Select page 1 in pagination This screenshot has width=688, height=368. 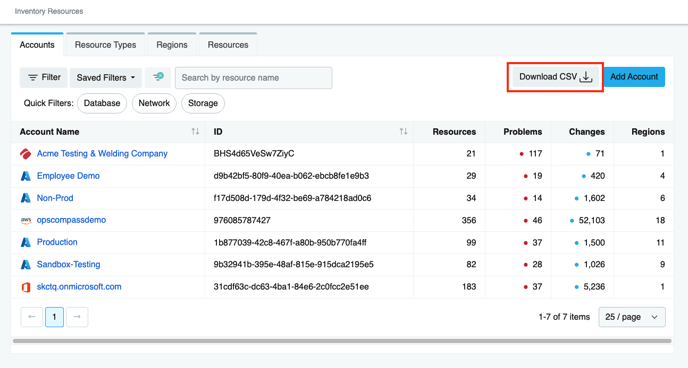click(x=54, y=317)
